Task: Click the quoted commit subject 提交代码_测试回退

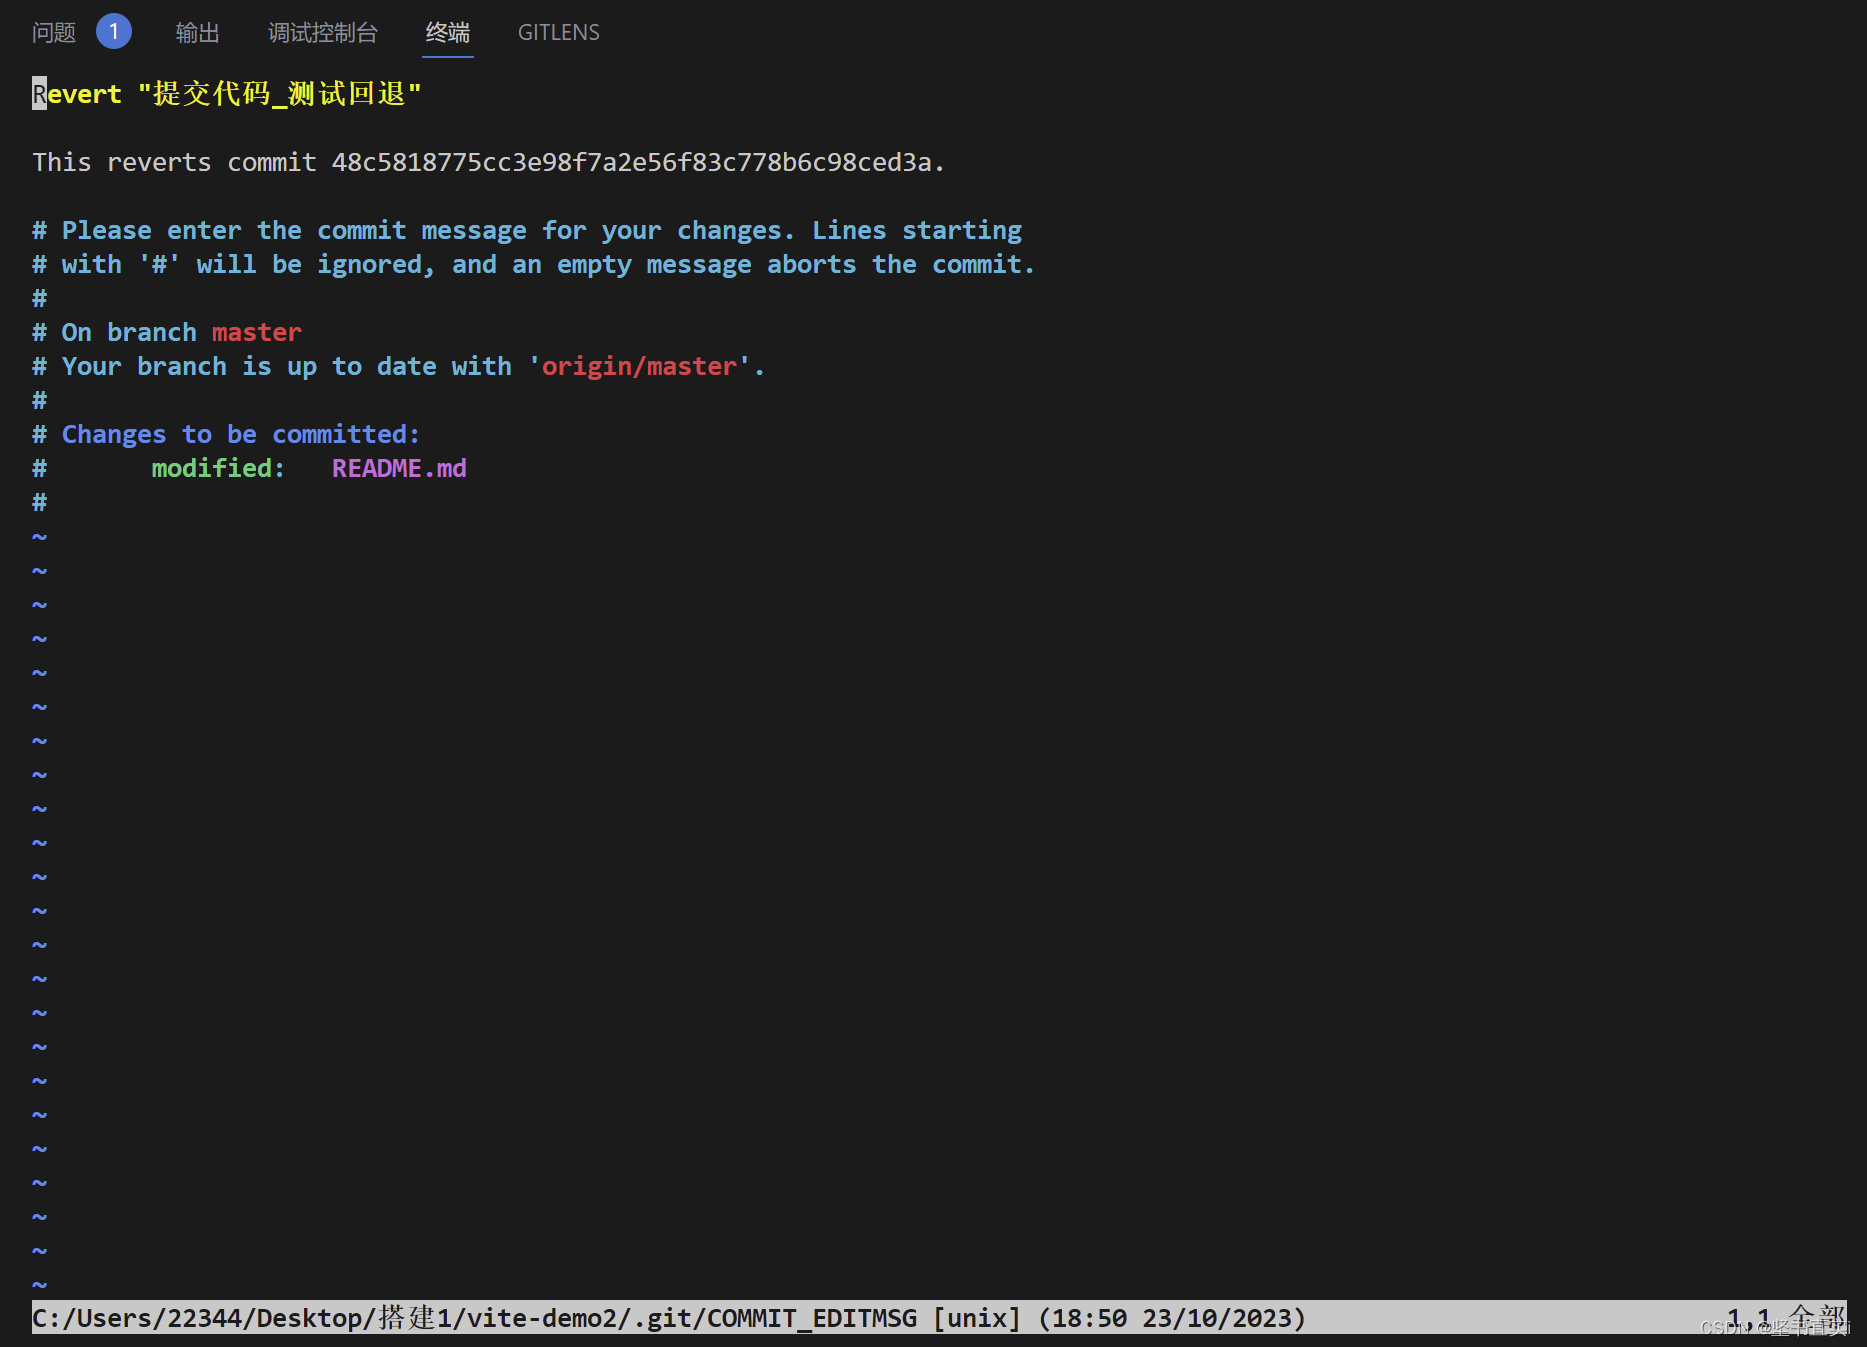Action: 279,94
